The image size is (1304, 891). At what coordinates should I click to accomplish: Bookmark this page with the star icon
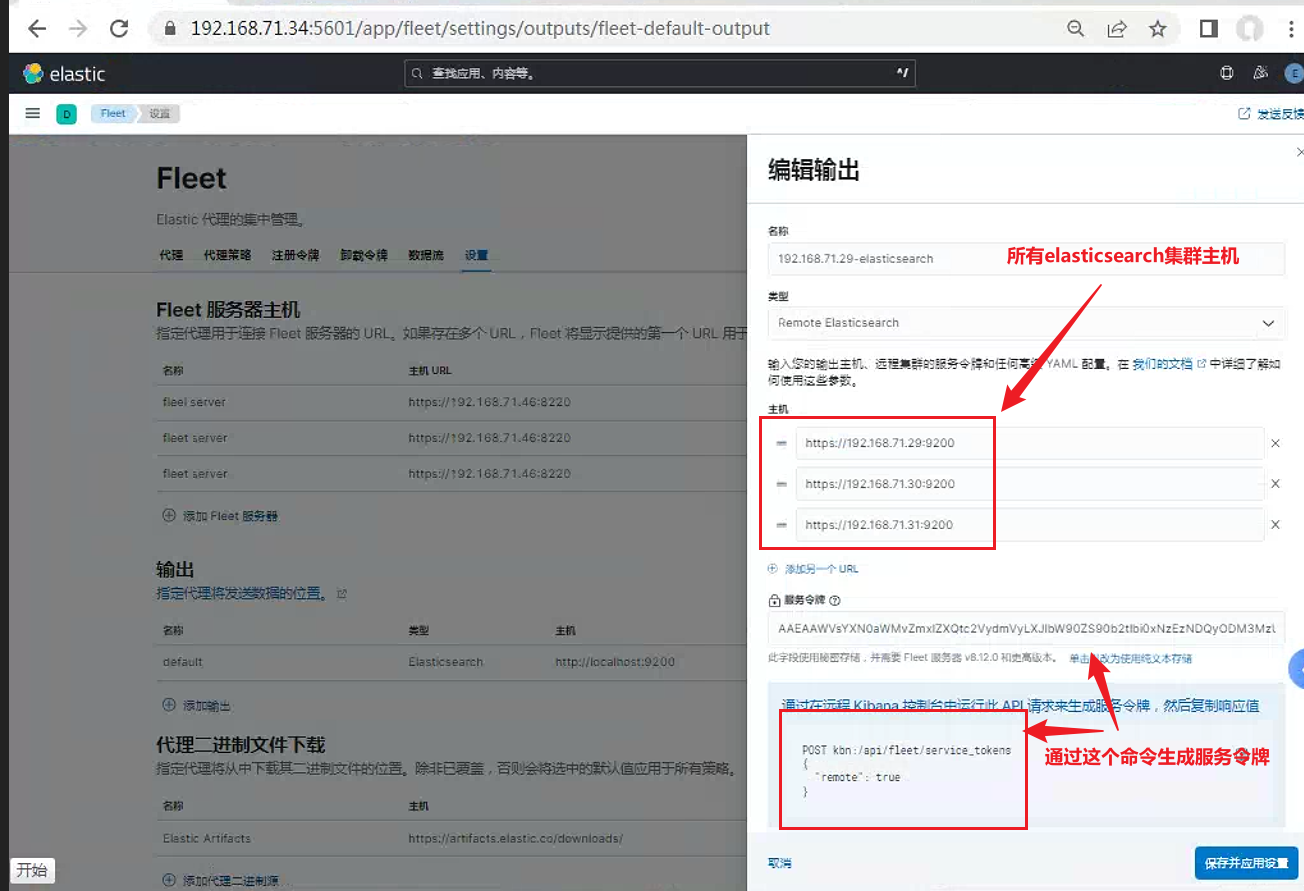(1158, 29)
